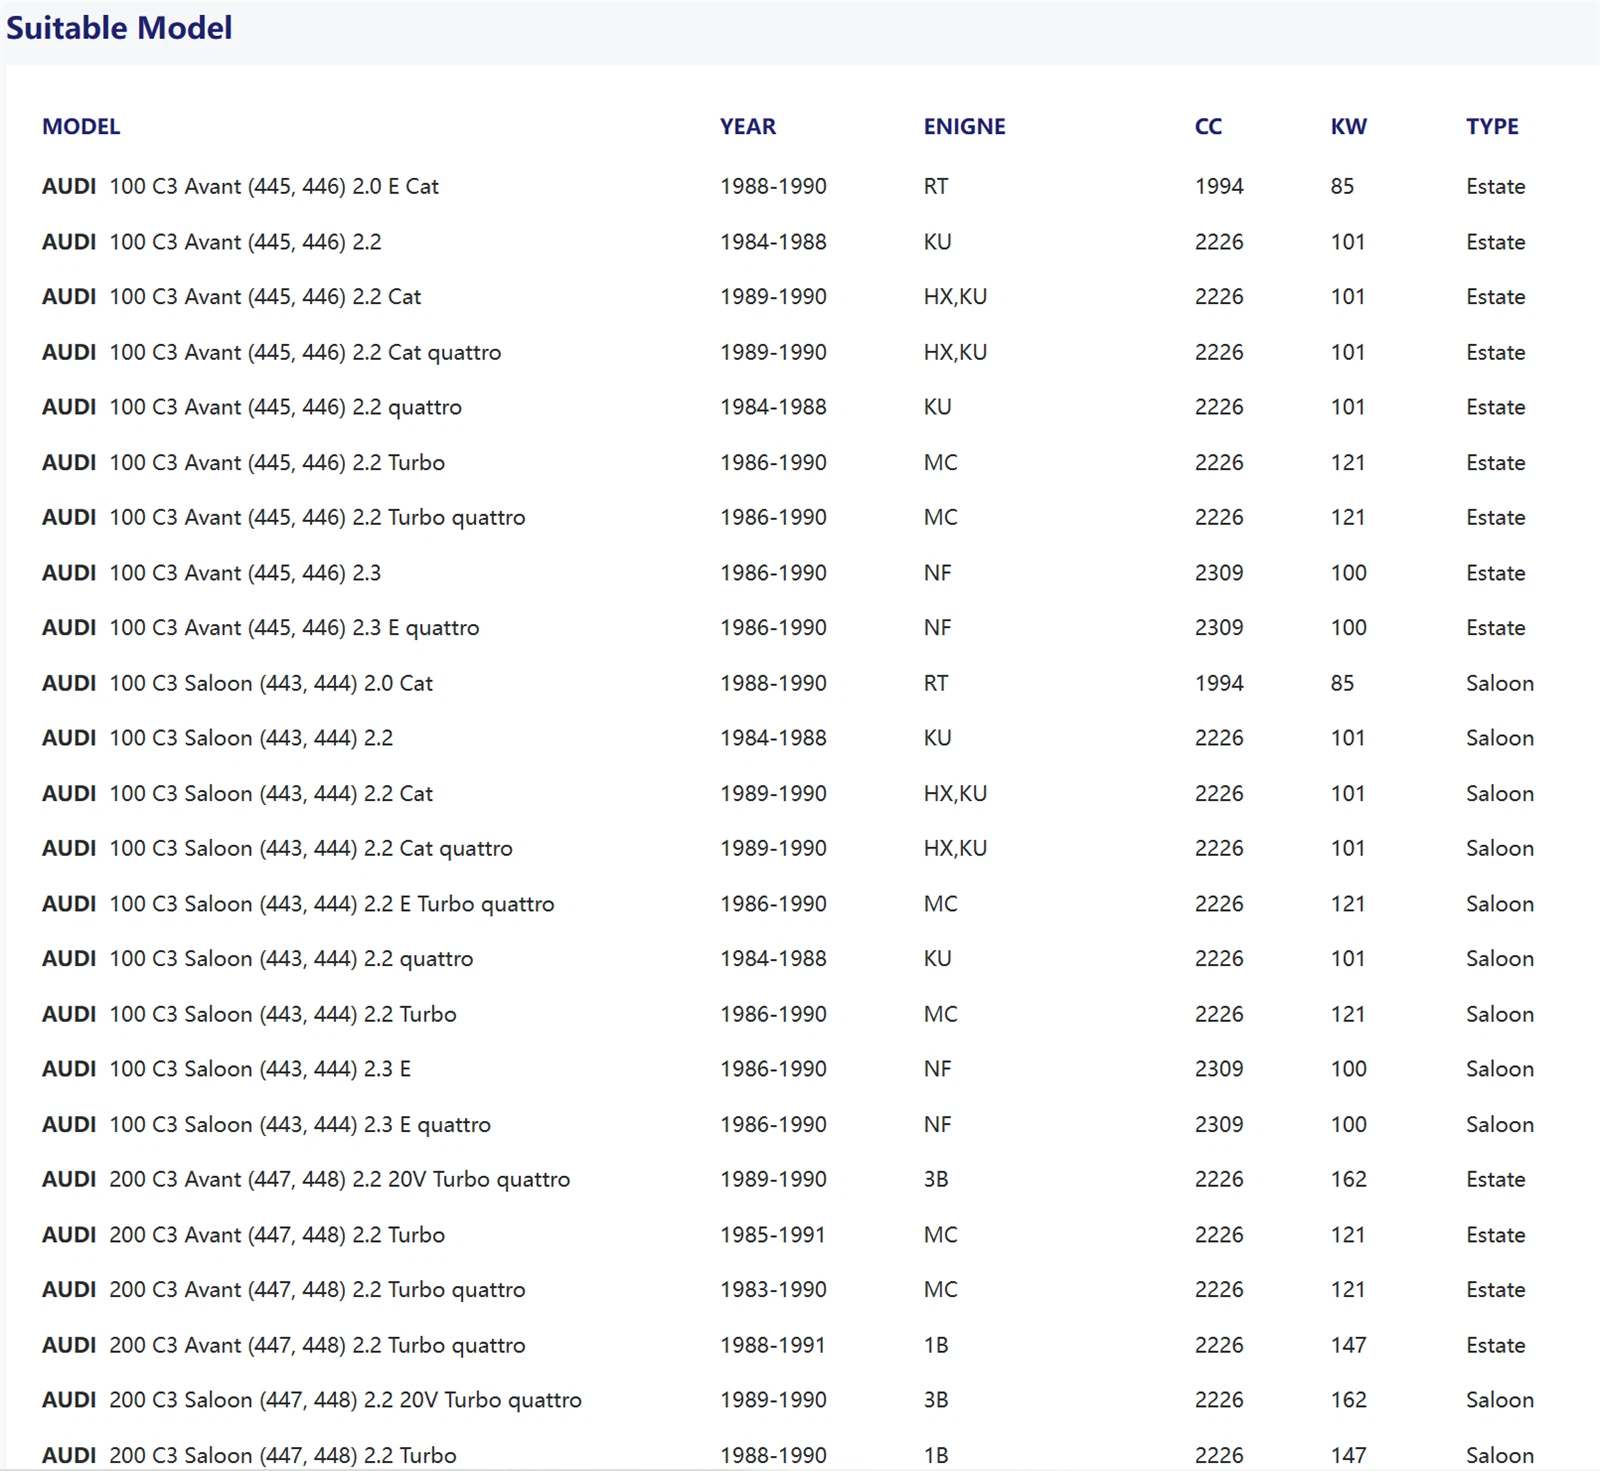1600x1471 pixels.
Task: Select model 100 C3 Saloon 2.2 Cat quattro
Action: coord(277,848)
